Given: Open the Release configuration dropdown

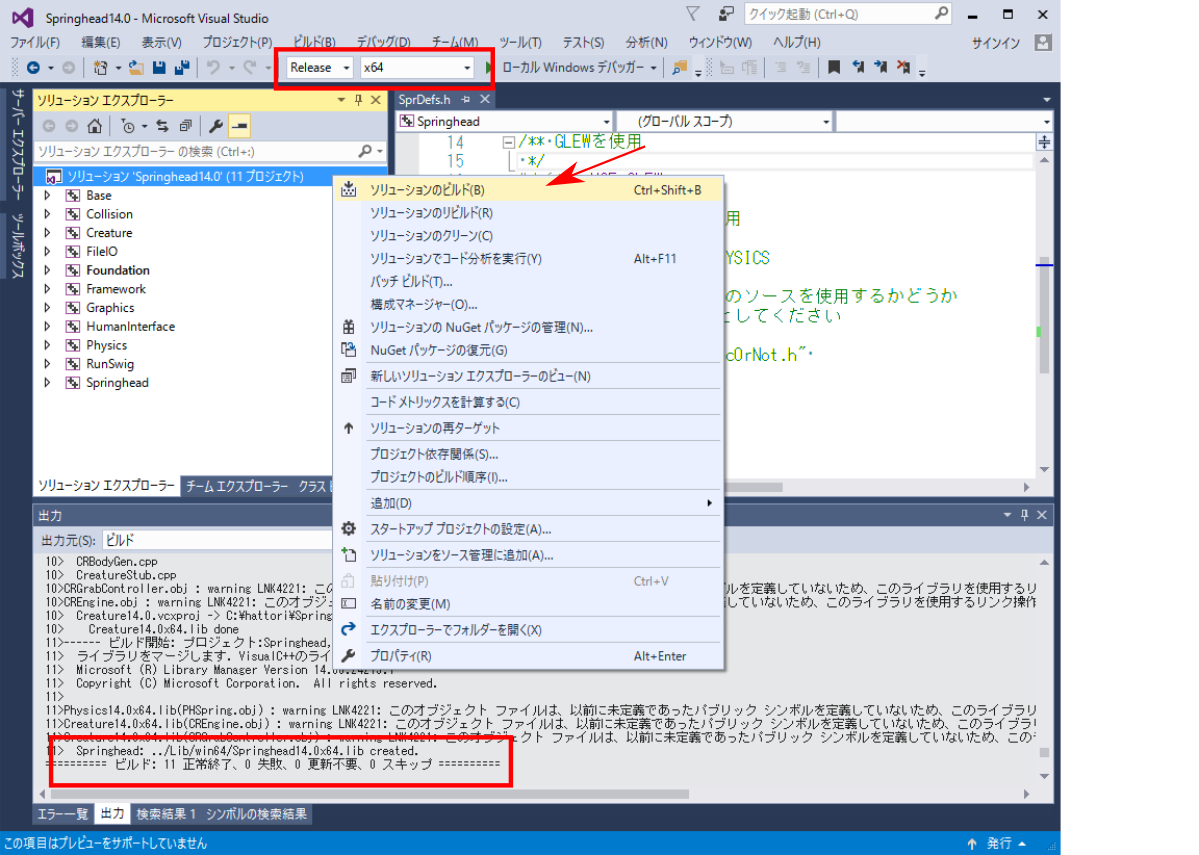Looking at the screenshot, I should [319, 68].
